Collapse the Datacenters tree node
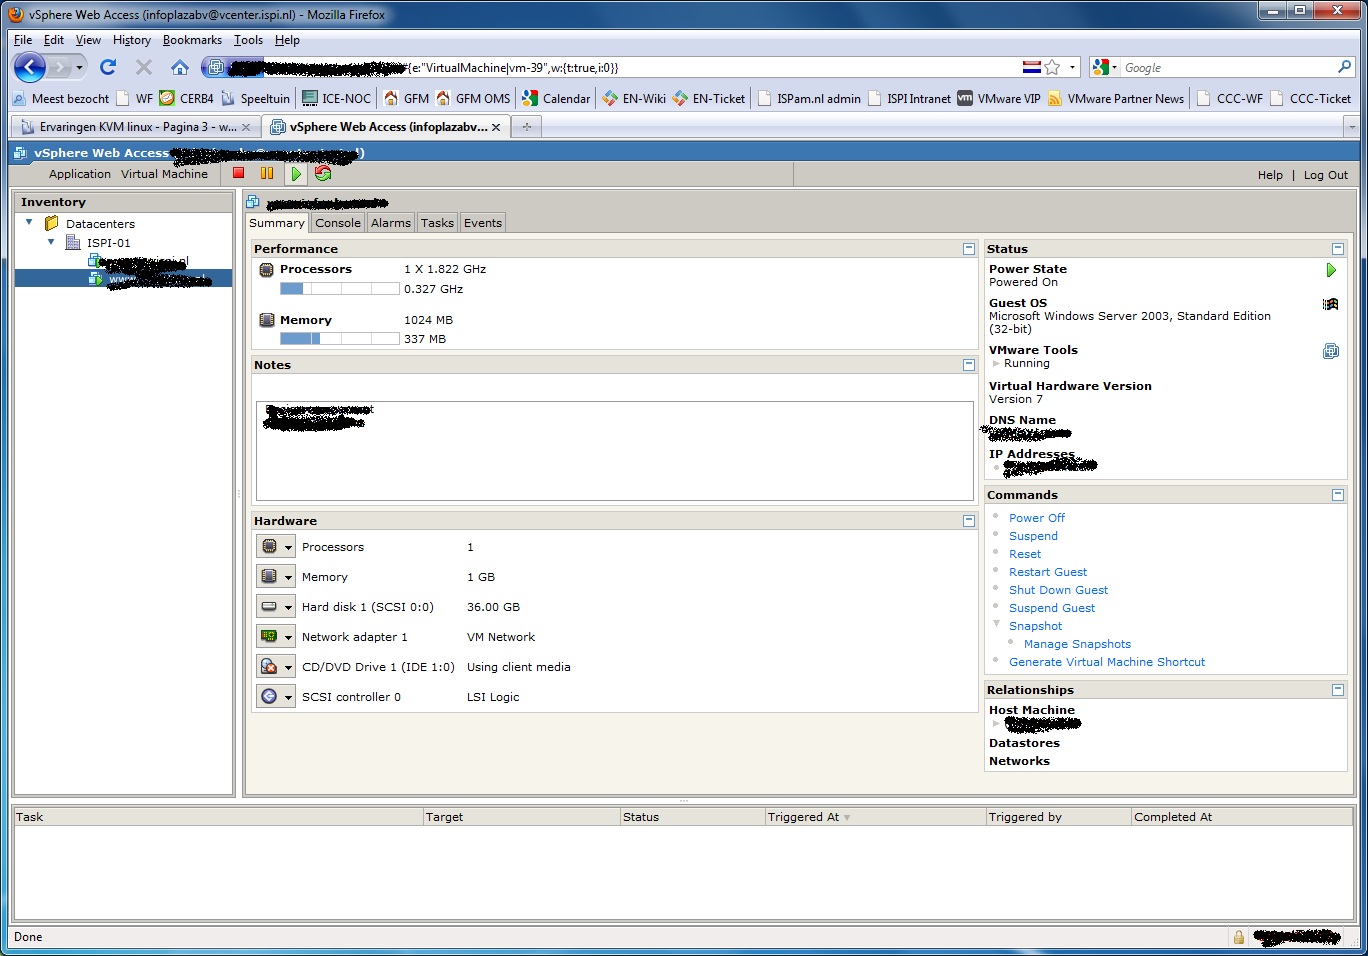The height and width of the screenshot is (956, 1368). pyautogui.click(x=29, y=223)
